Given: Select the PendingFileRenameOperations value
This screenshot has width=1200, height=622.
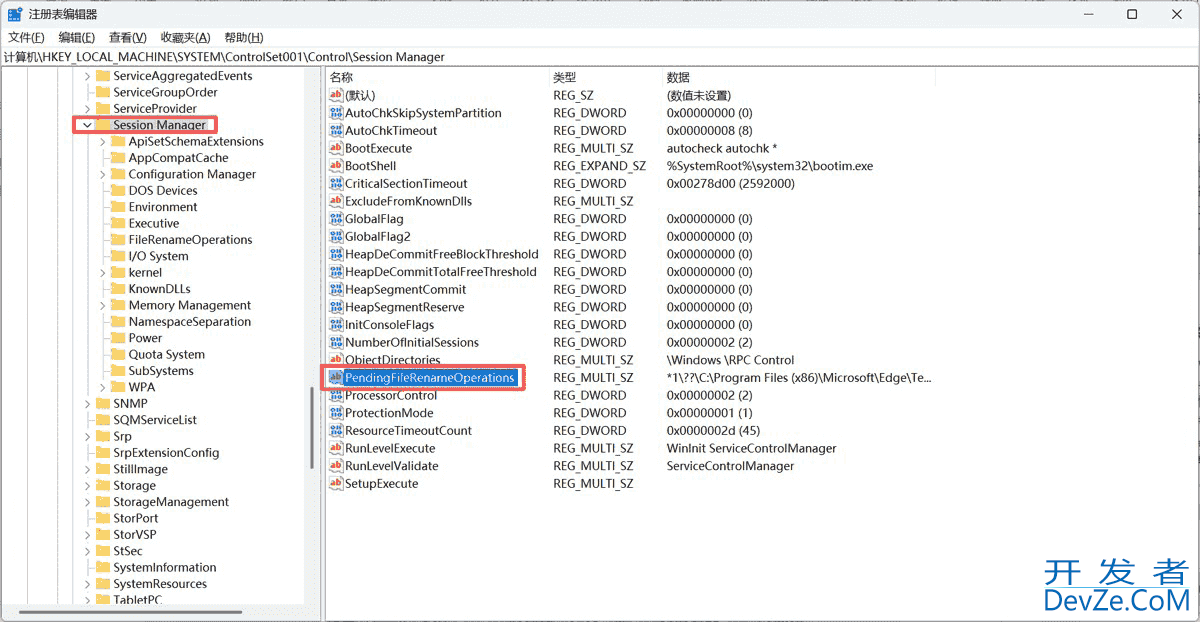Looking at the screenshot, I should pos(423,377).
